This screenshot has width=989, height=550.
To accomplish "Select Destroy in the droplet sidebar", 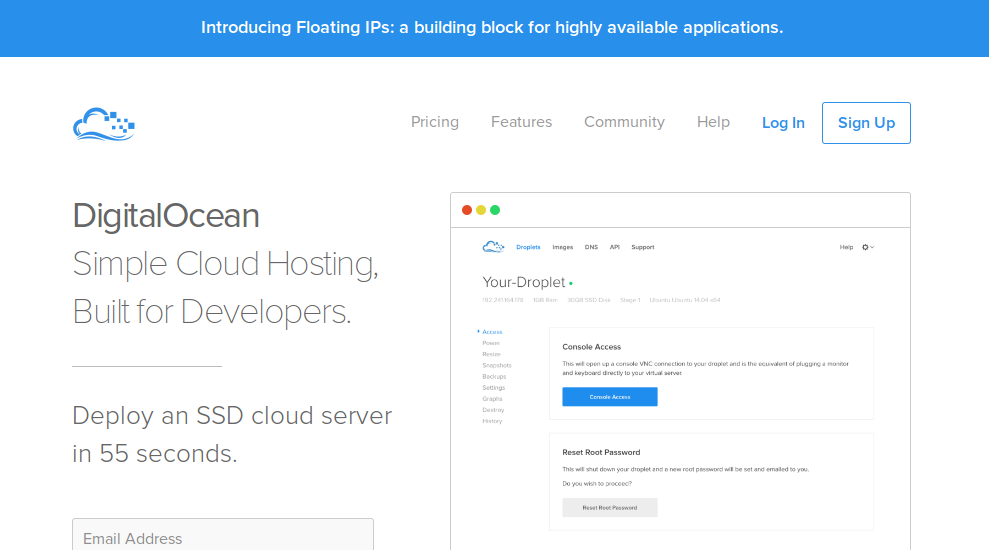I will pos(493,410).
